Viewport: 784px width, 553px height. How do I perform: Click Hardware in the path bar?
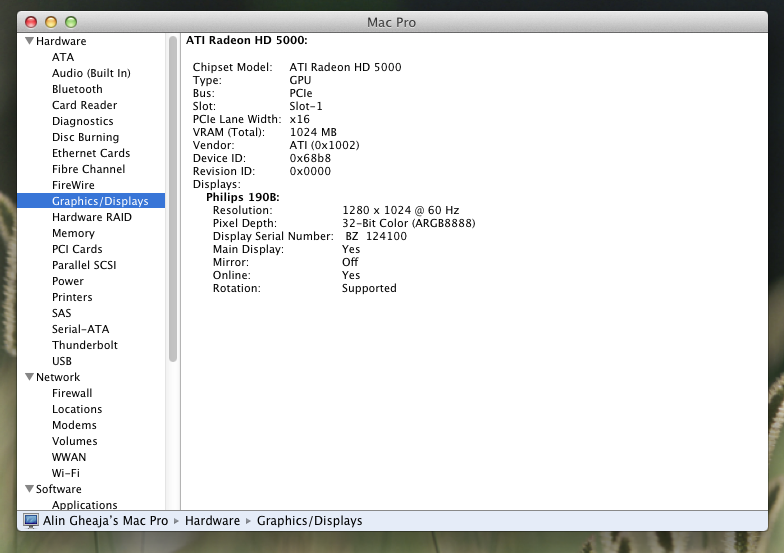(212, 520)
